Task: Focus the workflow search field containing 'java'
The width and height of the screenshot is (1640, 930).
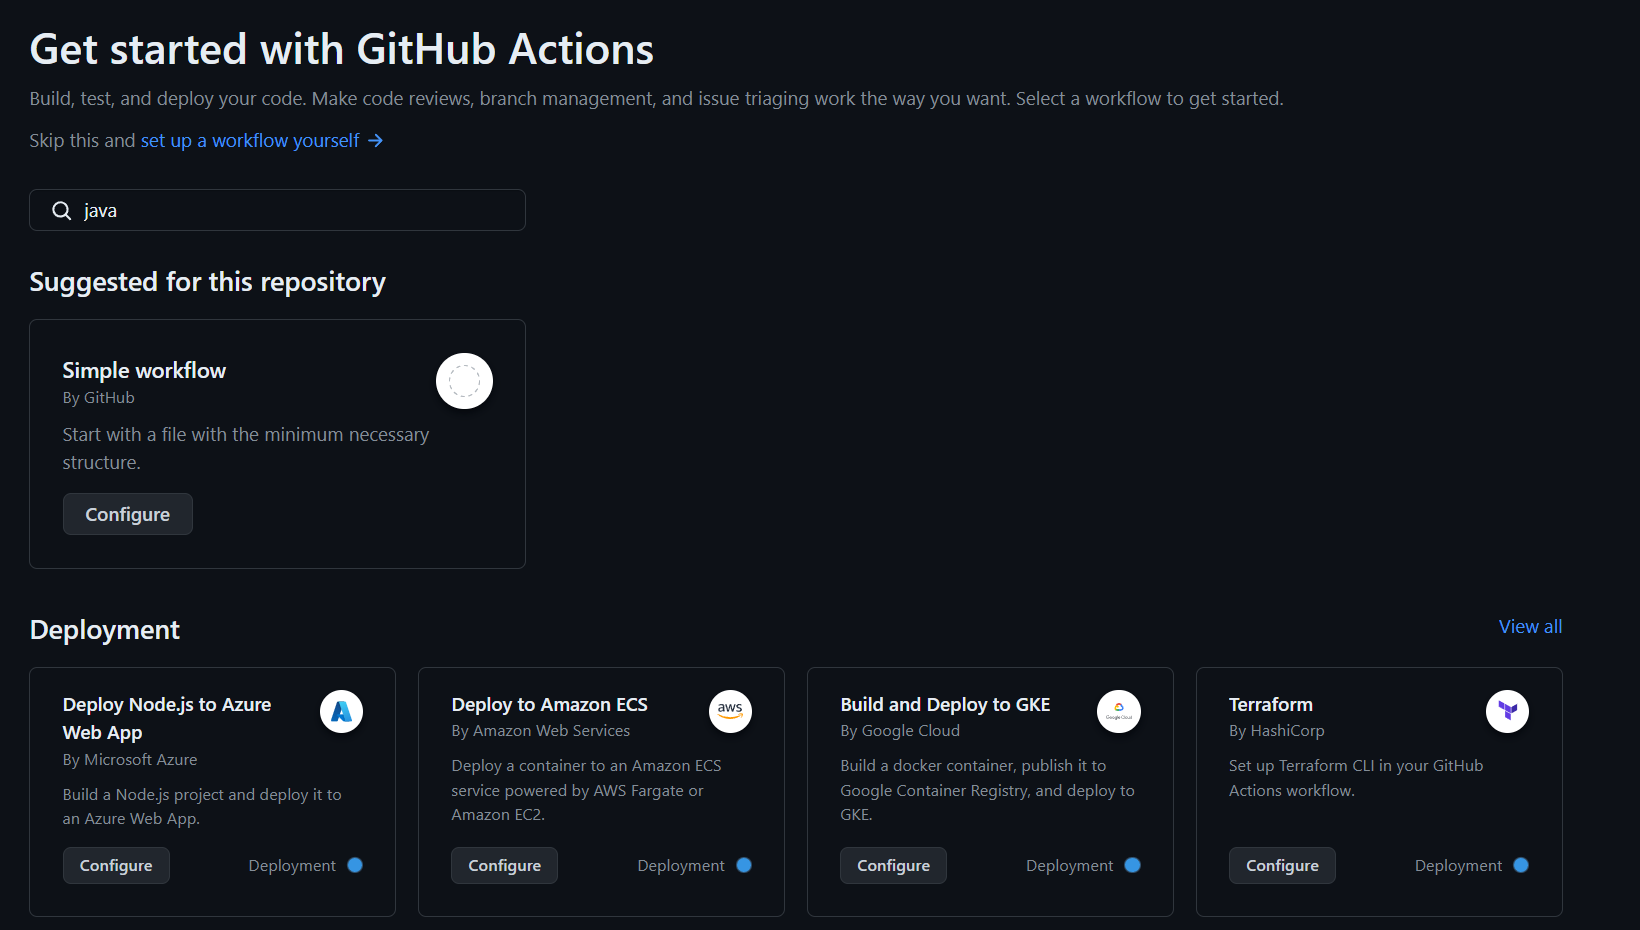Action: pyautogui.click(x=277, y=210)
